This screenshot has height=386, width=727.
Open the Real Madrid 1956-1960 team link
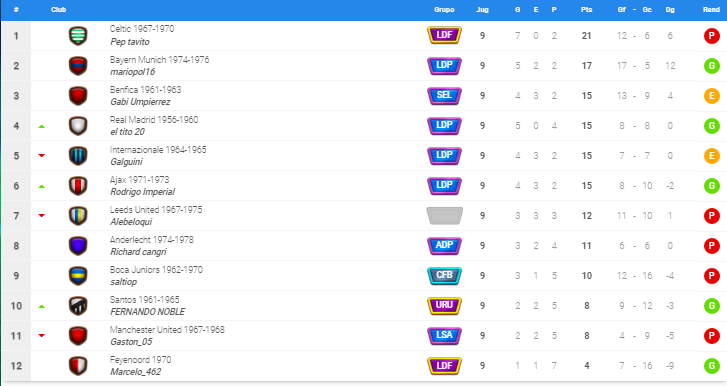coord(154,120)
